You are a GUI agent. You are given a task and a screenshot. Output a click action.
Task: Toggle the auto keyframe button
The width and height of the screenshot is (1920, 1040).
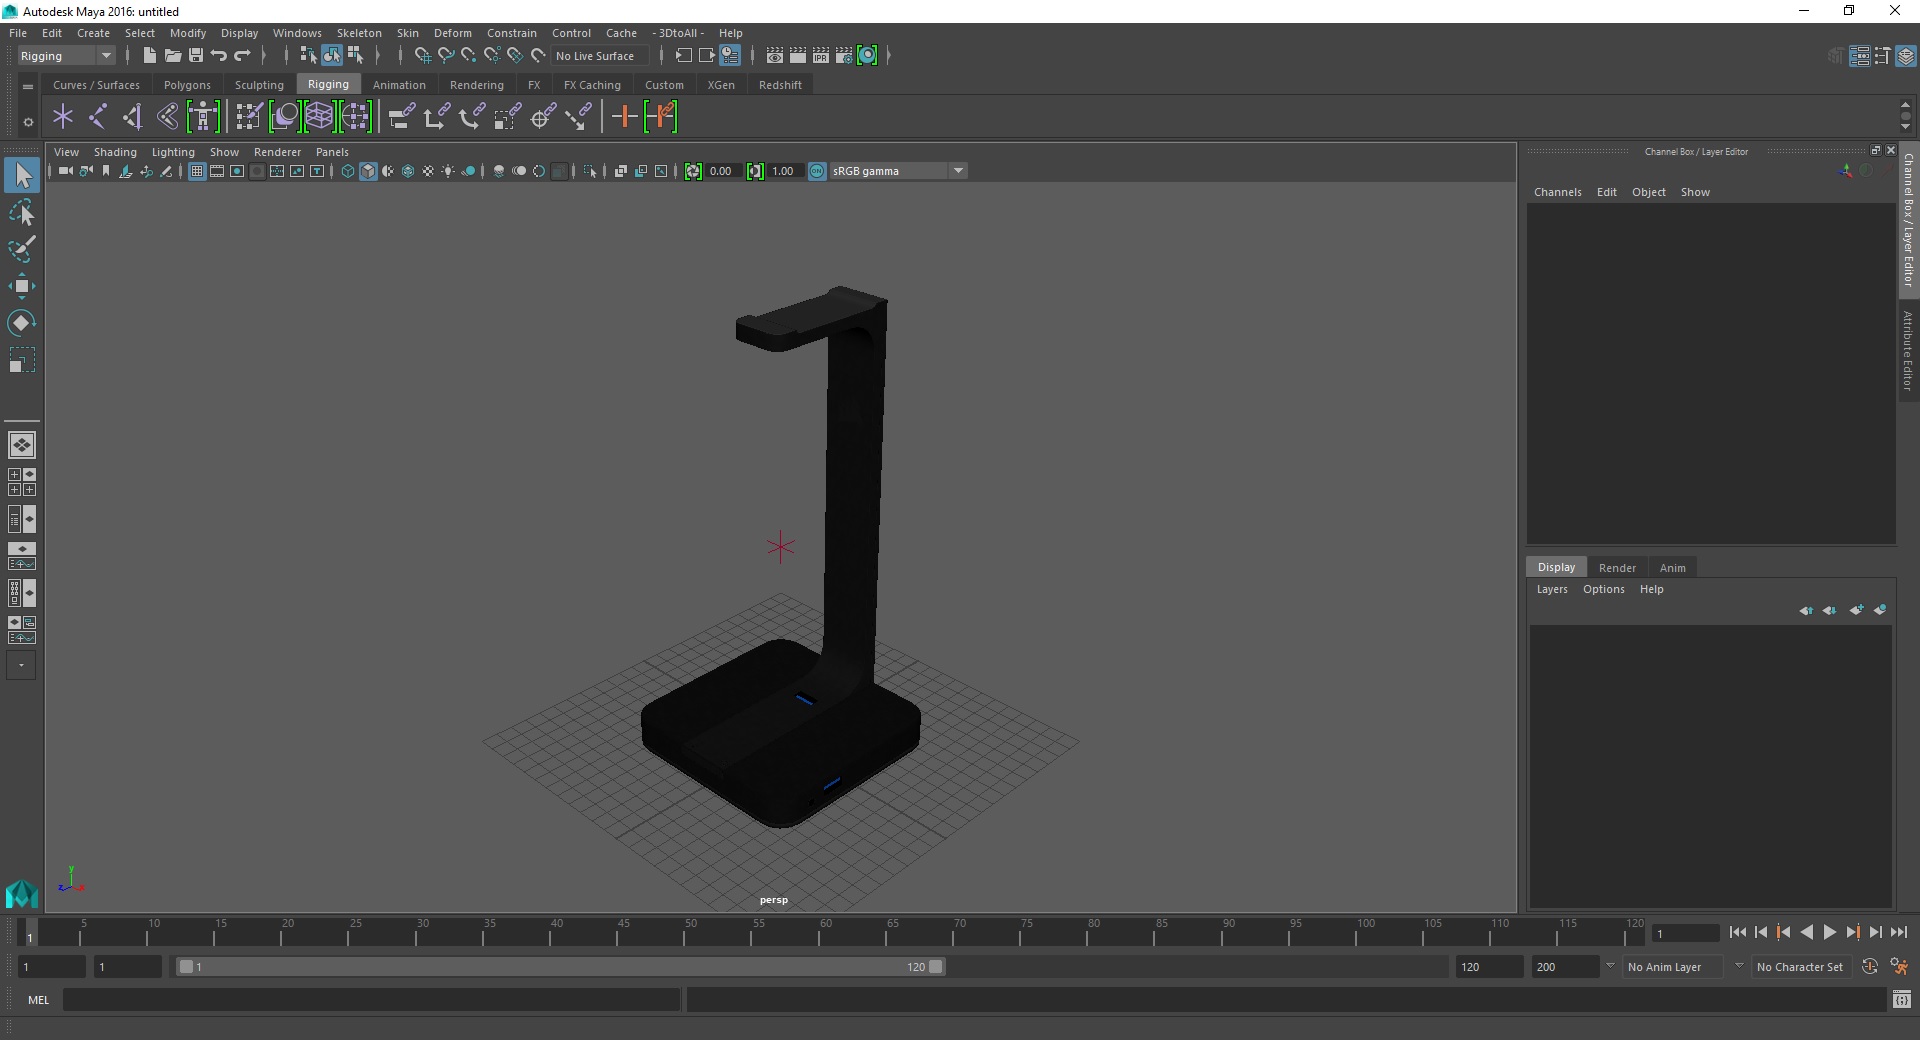[x=1870, y=967]
